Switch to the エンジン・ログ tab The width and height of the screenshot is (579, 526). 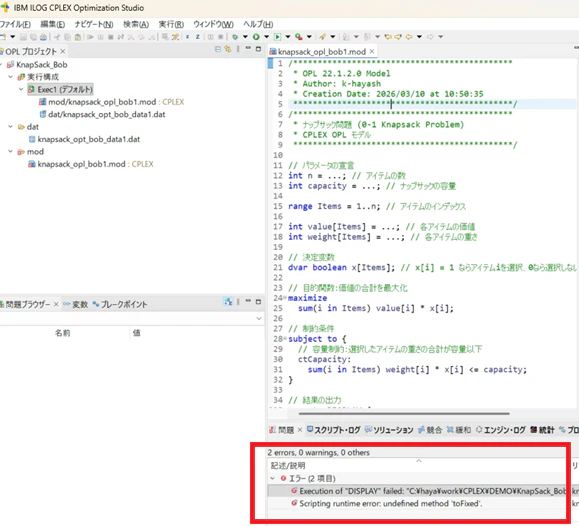tap(501, 430)
